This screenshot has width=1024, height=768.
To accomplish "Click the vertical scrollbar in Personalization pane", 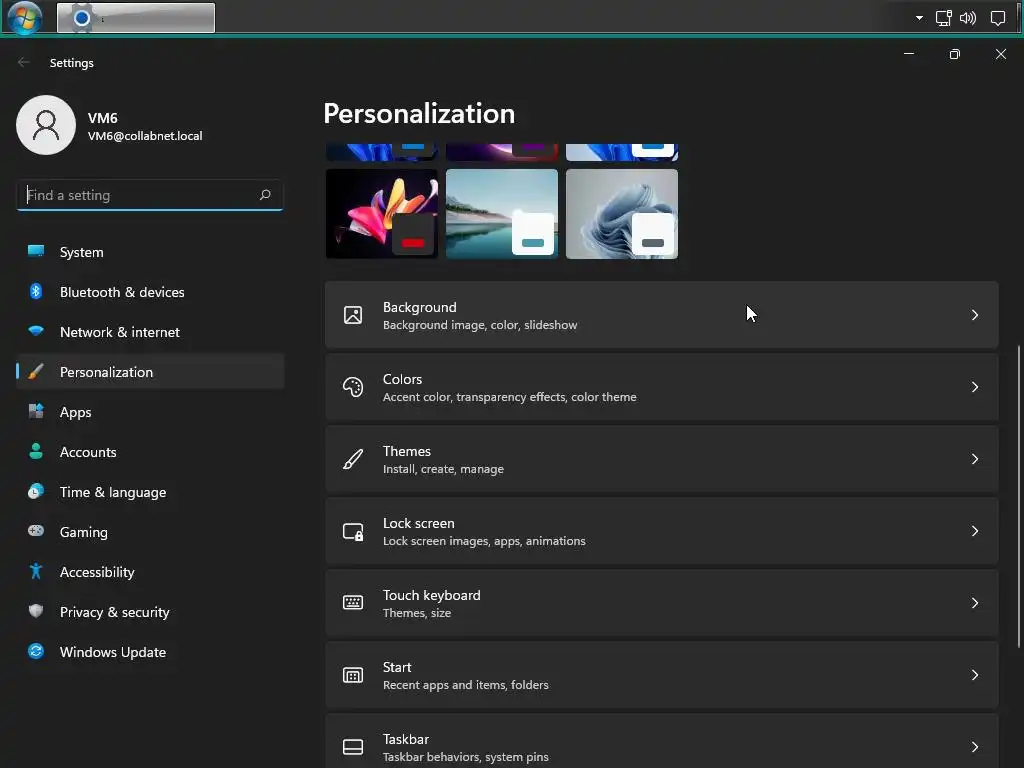I will [x=1019, y=496].
